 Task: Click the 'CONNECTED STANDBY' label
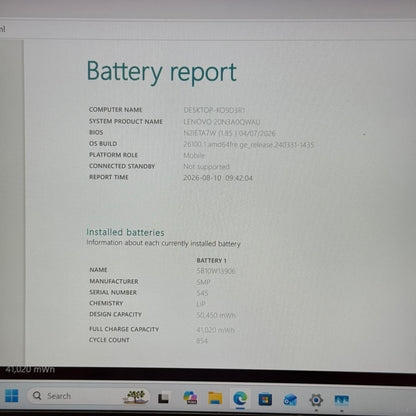pyautogui.click(x=122, y=166)
